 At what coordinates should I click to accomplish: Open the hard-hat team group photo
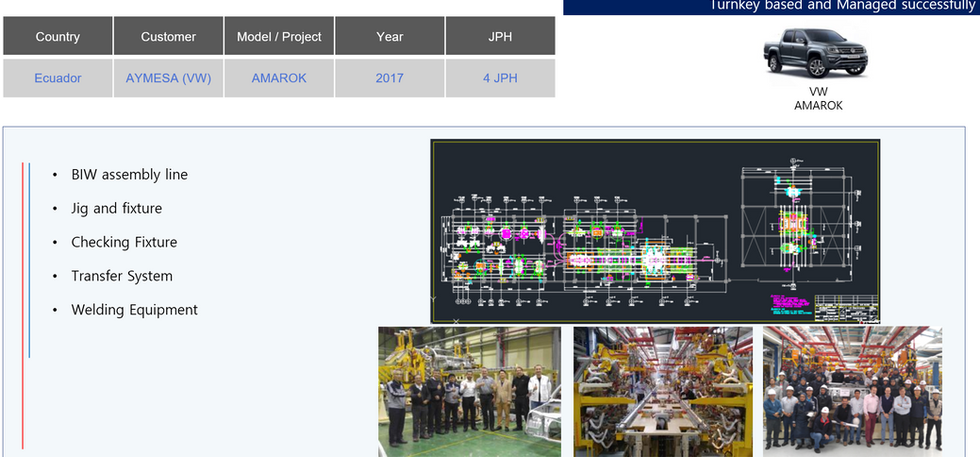[852, 391]
